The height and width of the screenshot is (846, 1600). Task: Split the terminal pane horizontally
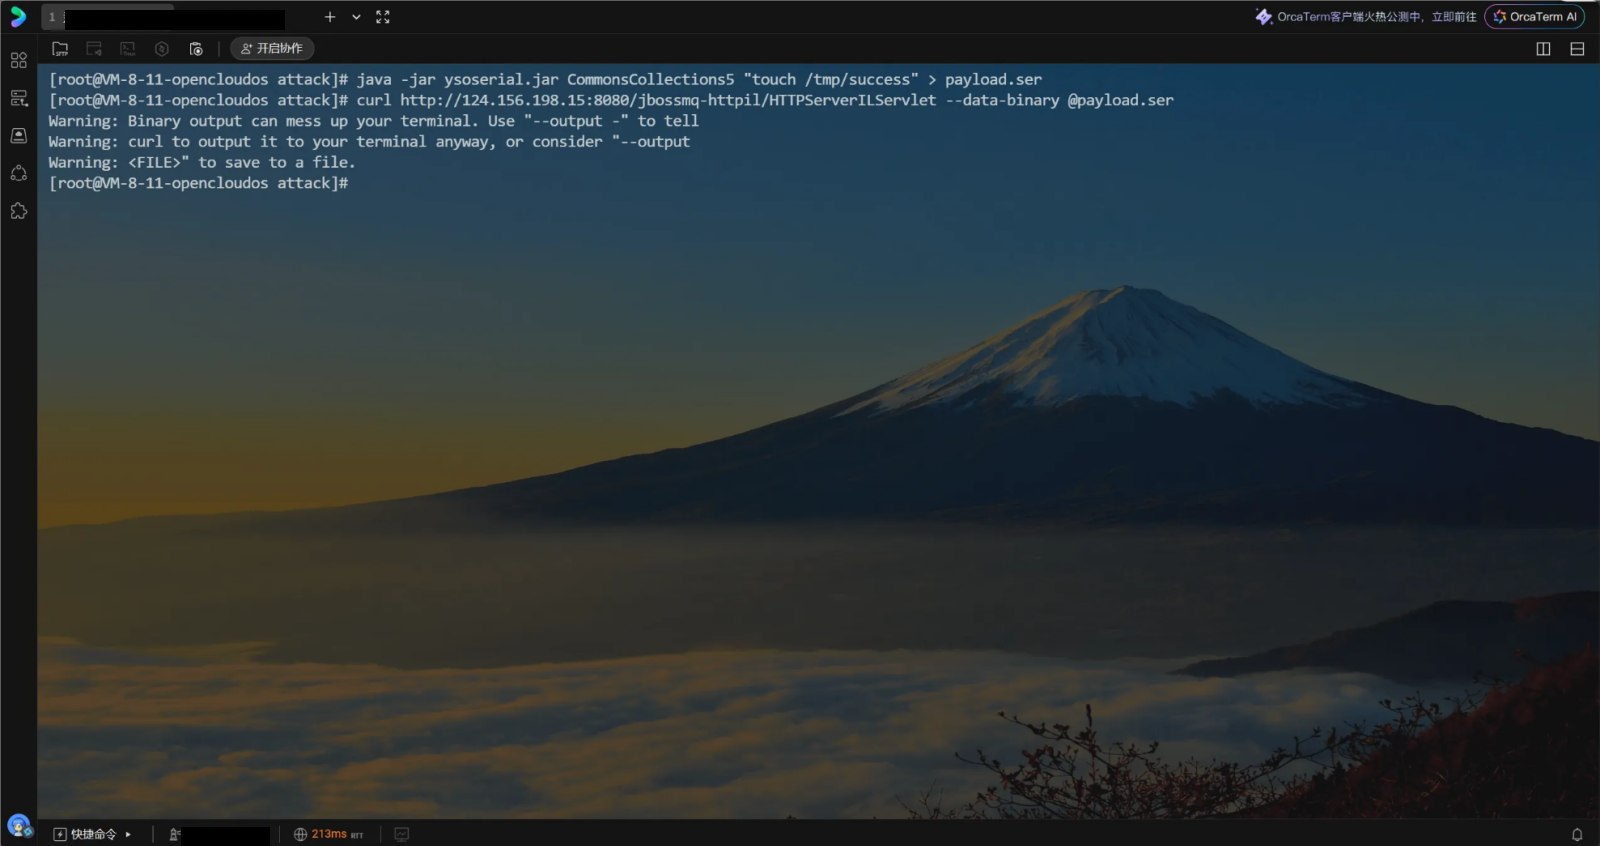pos(1577,49)
